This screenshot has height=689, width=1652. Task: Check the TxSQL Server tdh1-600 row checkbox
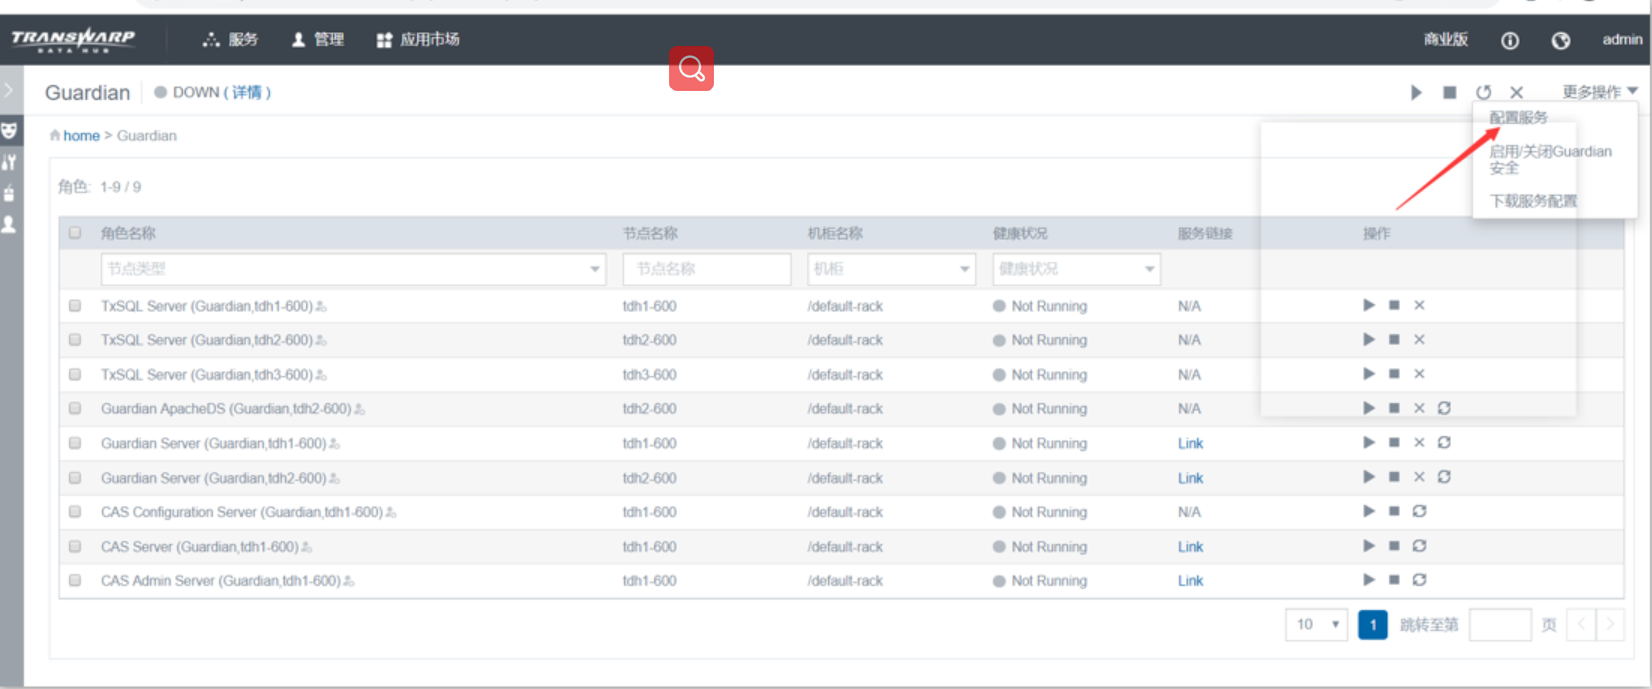click(x=75, y=306)
